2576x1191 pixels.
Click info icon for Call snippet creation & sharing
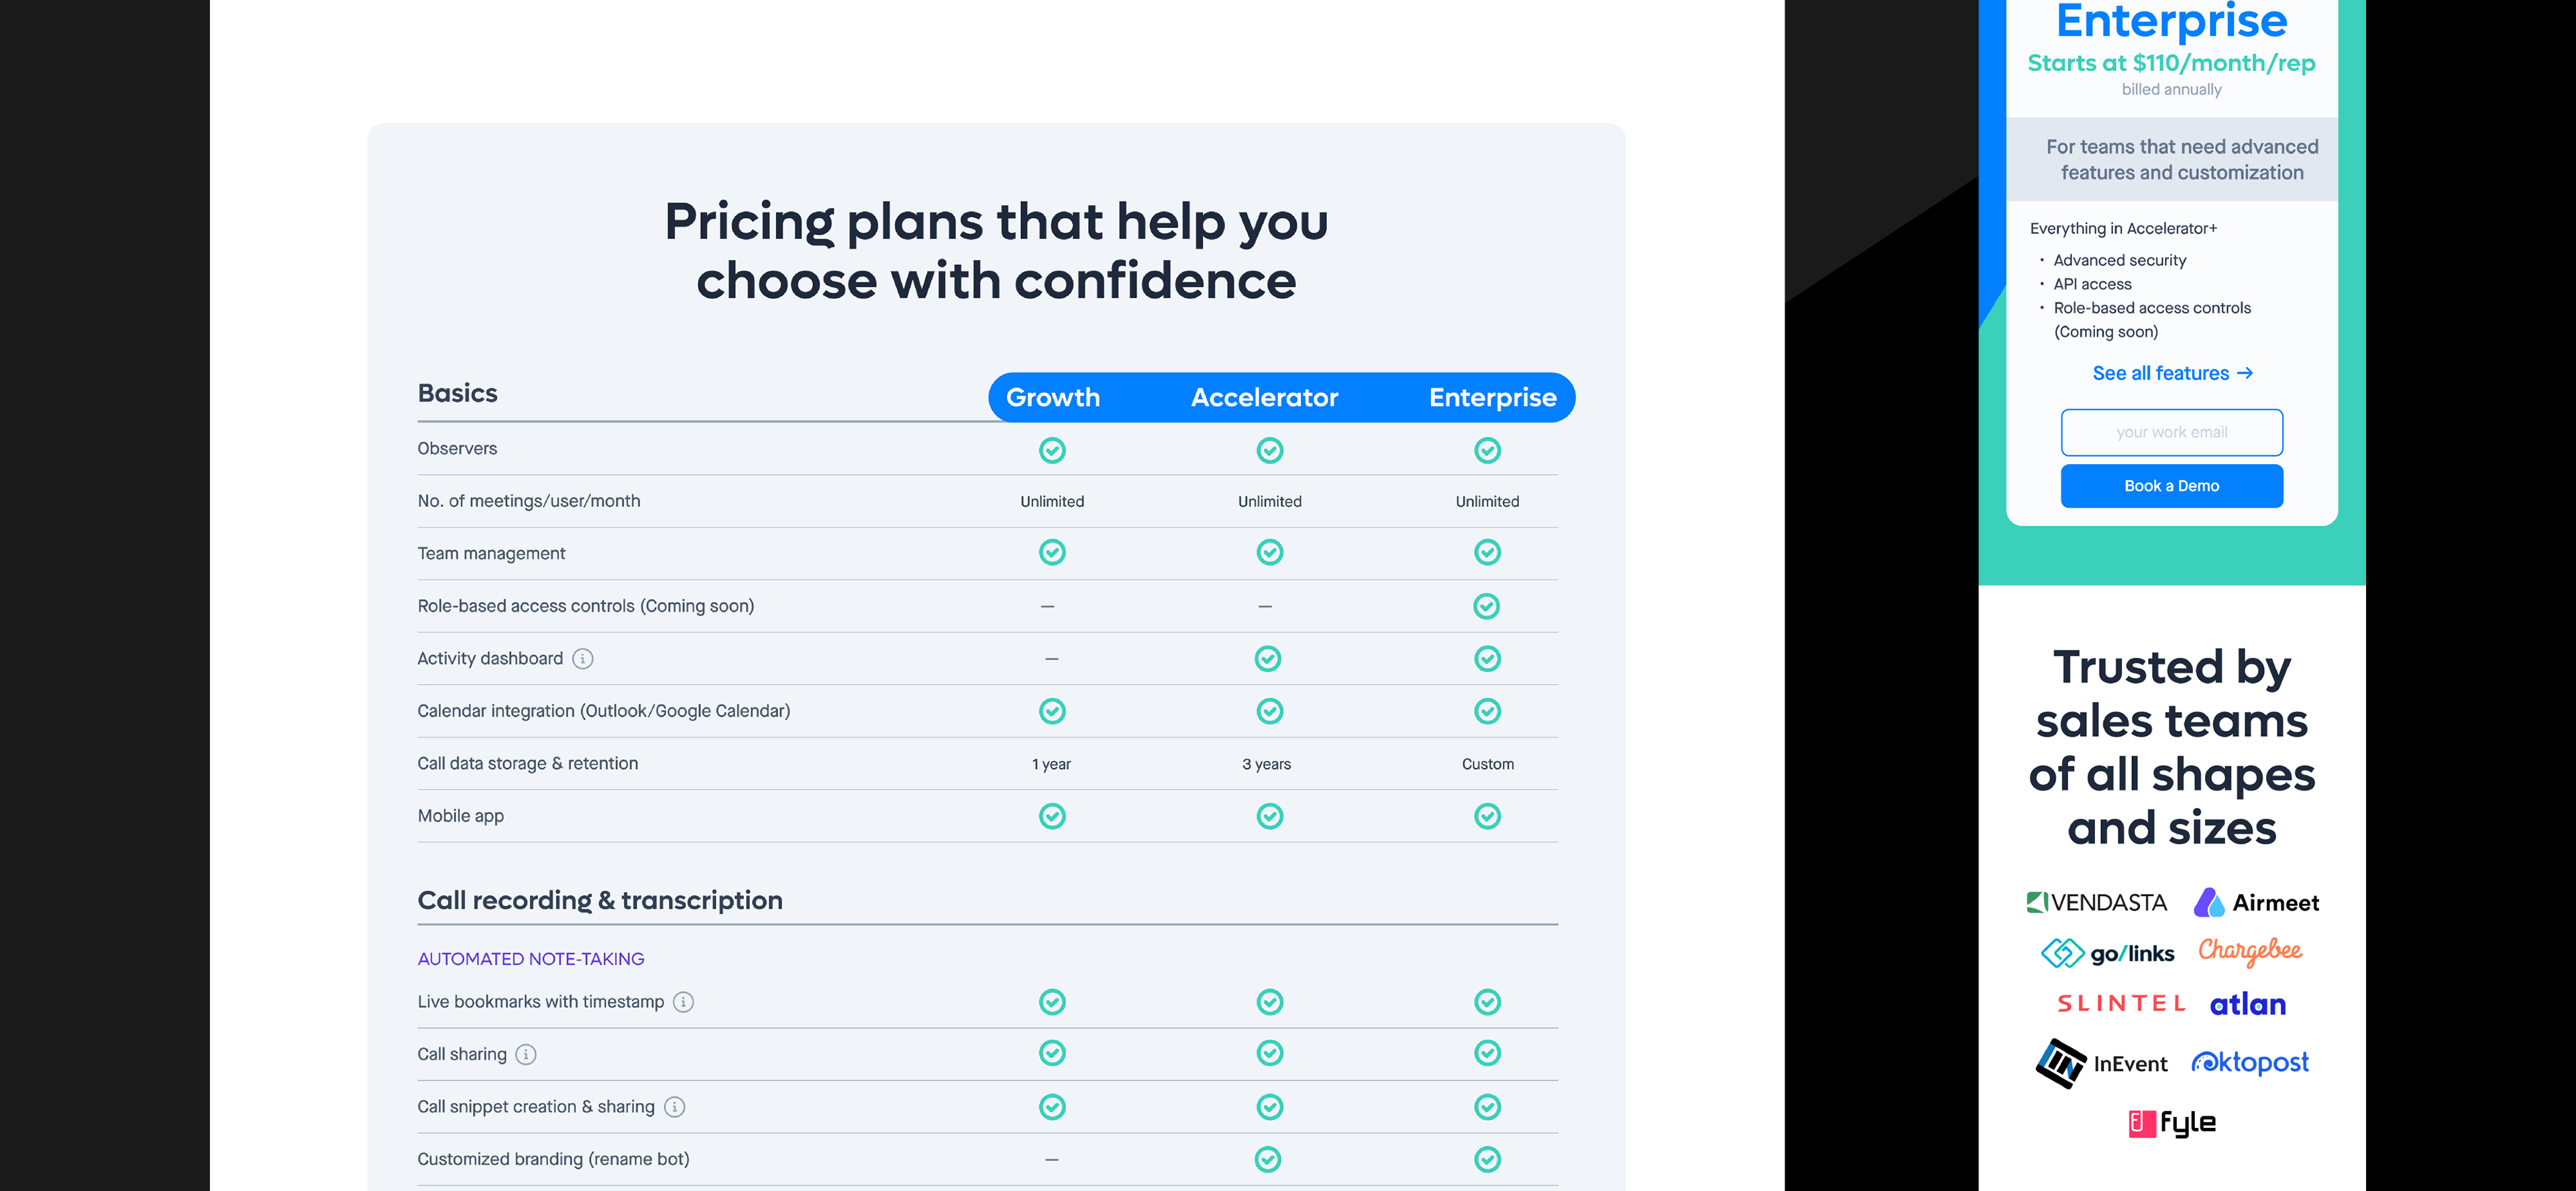coord(675,1107)
